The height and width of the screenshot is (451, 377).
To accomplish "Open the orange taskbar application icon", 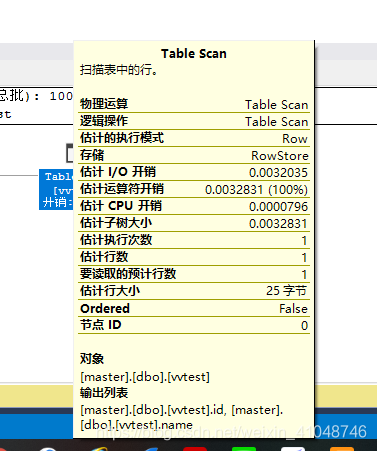I will [x=342, y=449].
